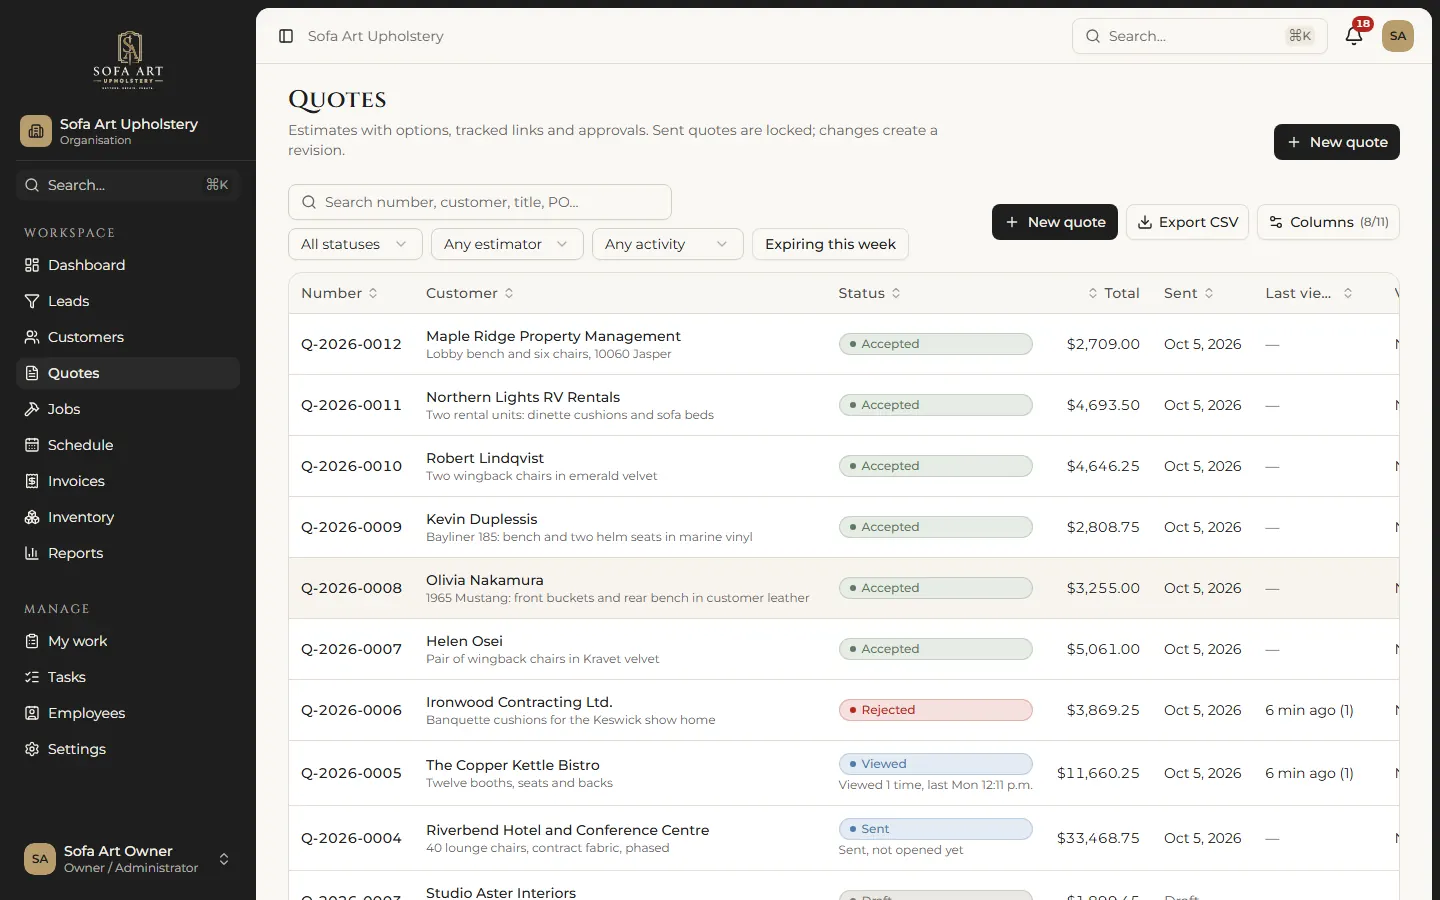
Task: Click the Viewed status badge
Action: tap(935, 764)
